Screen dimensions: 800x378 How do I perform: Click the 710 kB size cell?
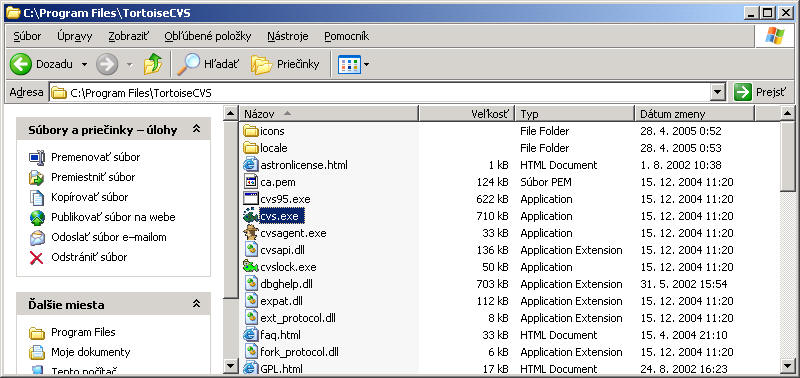[492, 216]
